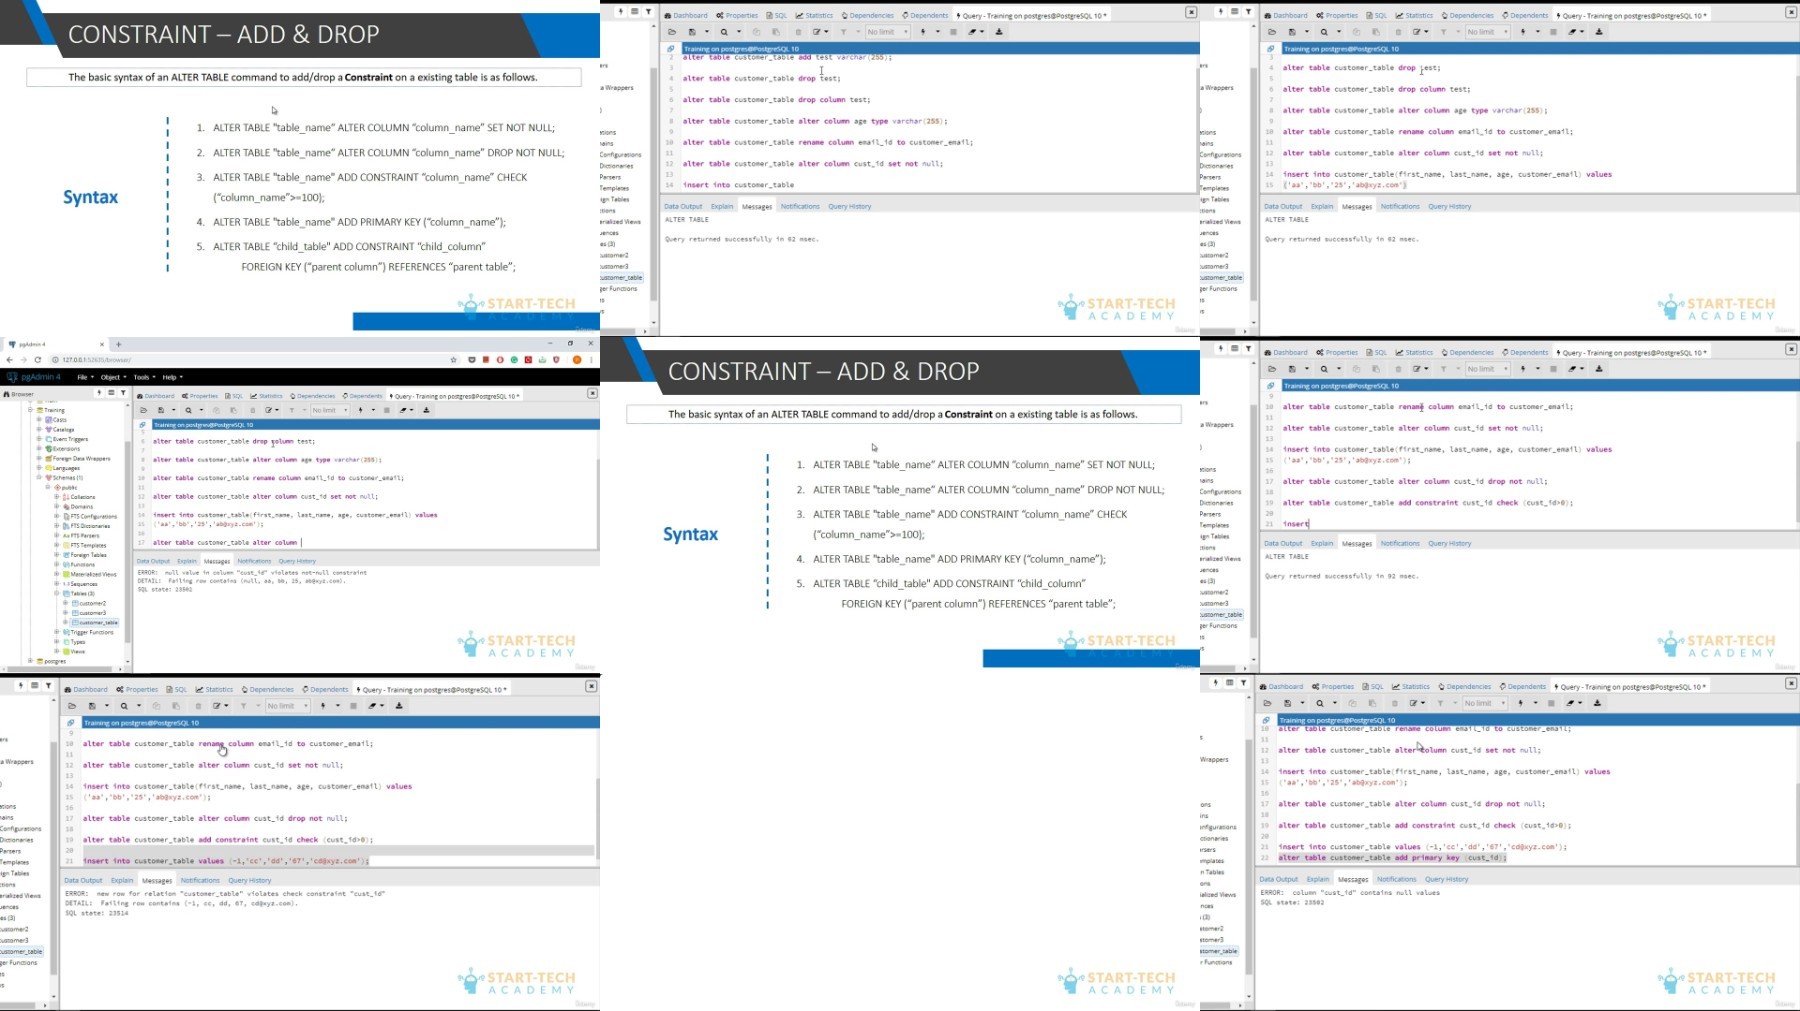
Task: Close the pgAdmin 4 Chrome tab
Action: 102,344
